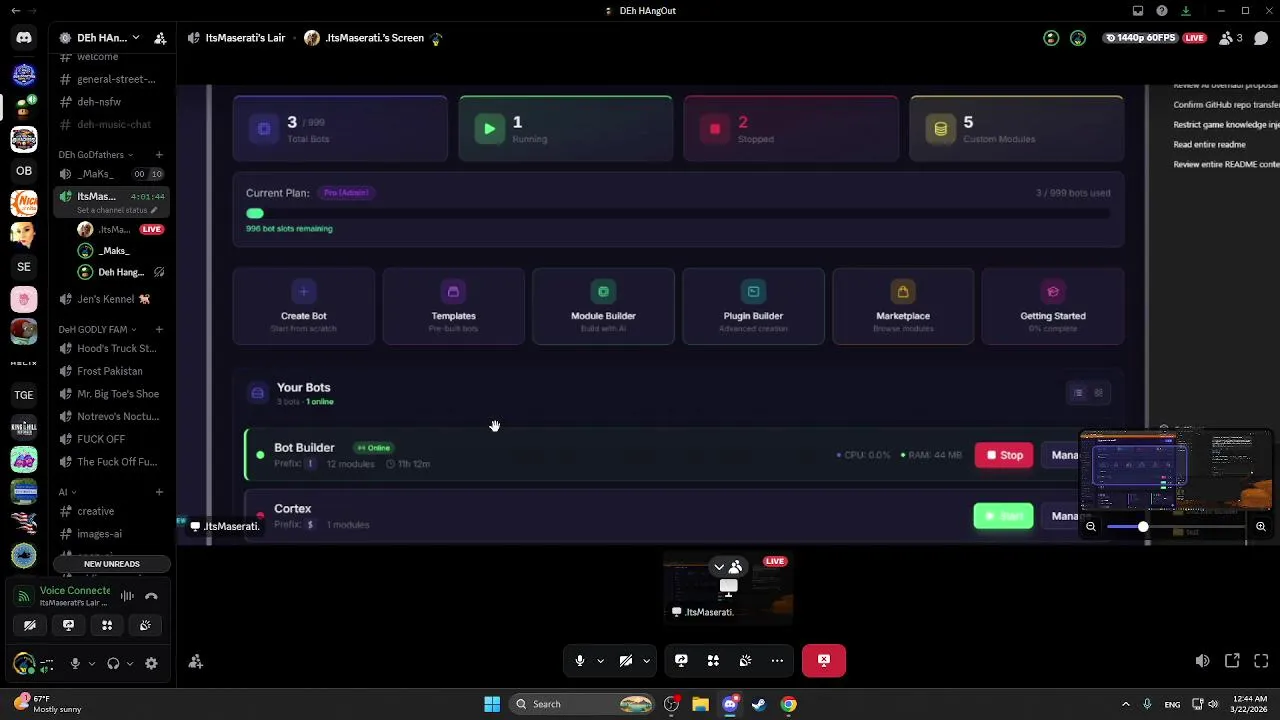Open Discord direct messages home icon
The width and height of the screenshot is (1280, 720).
click(x=24, y=38)
